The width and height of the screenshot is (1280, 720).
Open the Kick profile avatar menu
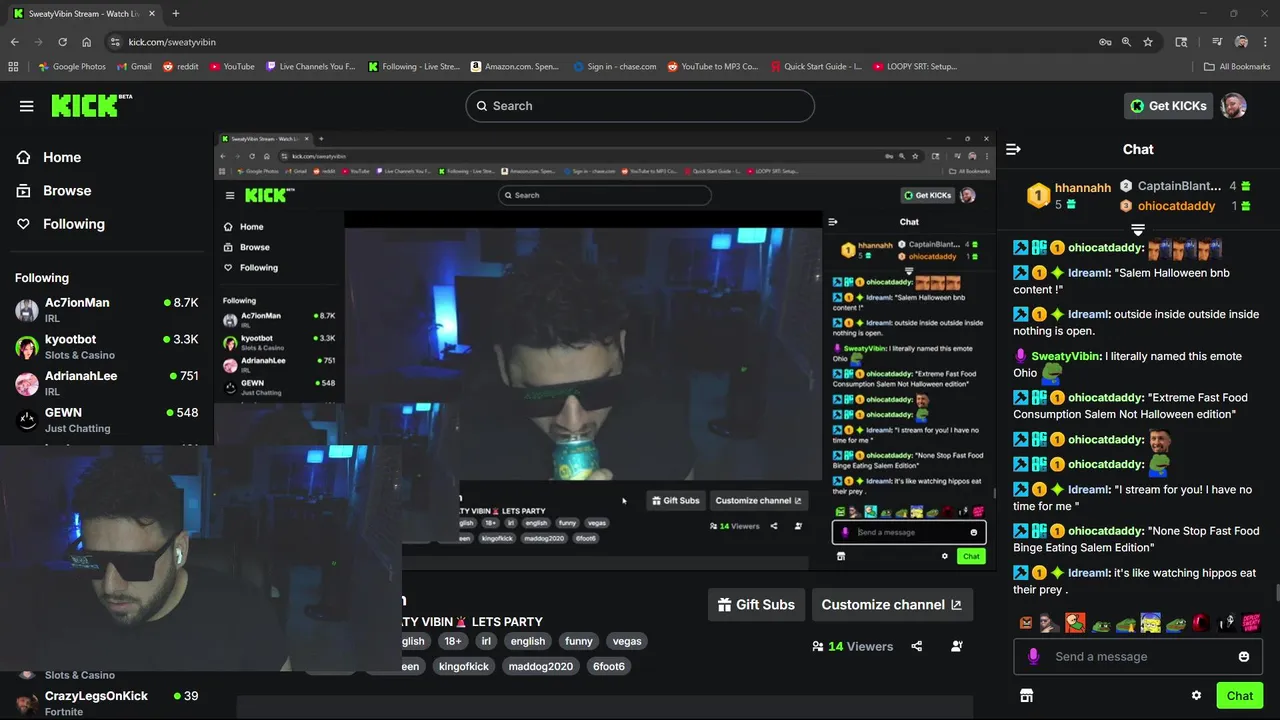(x=1234, y=106)
